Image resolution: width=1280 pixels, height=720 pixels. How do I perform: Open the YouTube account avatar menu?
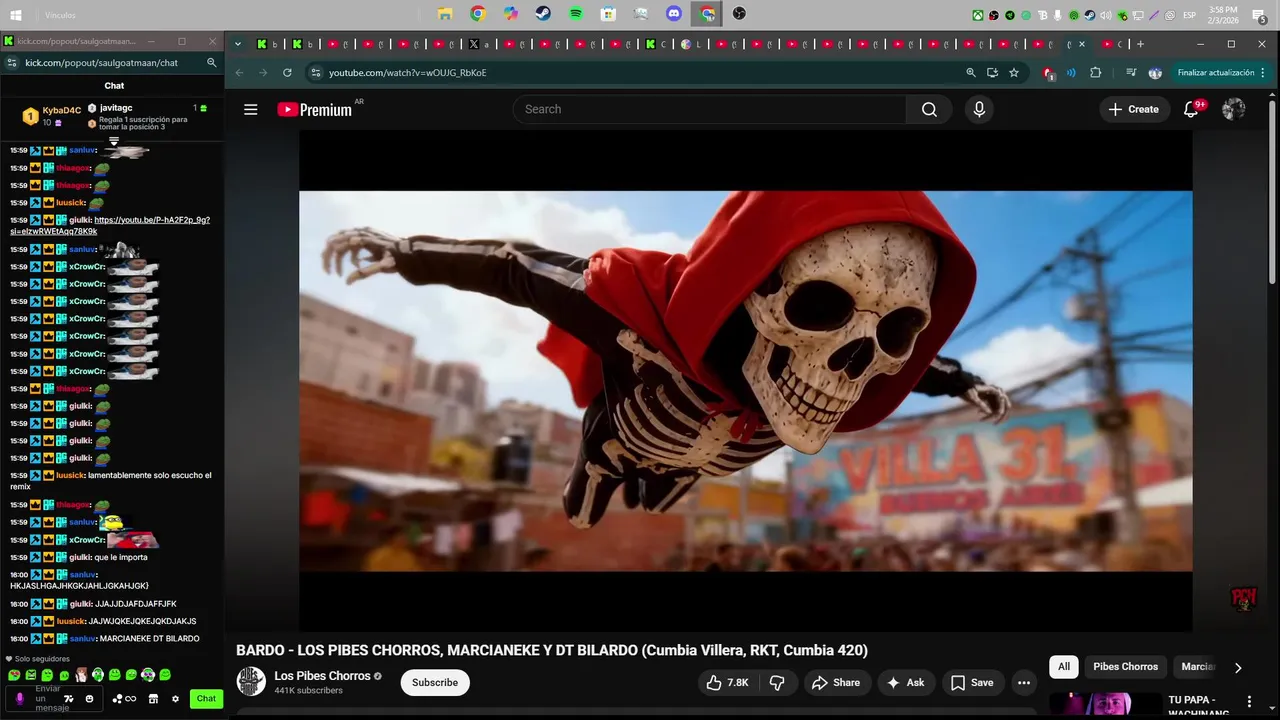1234,110
